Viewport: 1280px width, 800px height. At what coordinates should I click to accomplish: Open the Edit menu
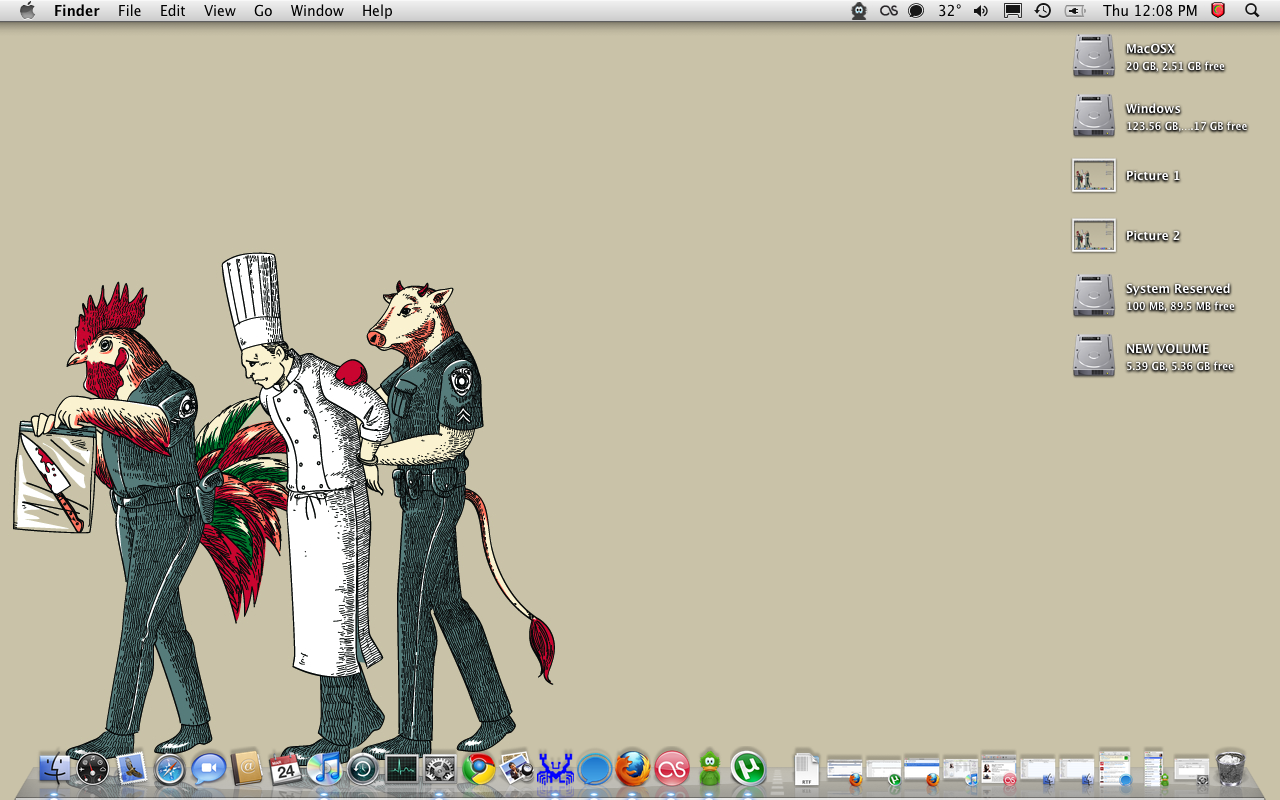[x=173, y=10]
